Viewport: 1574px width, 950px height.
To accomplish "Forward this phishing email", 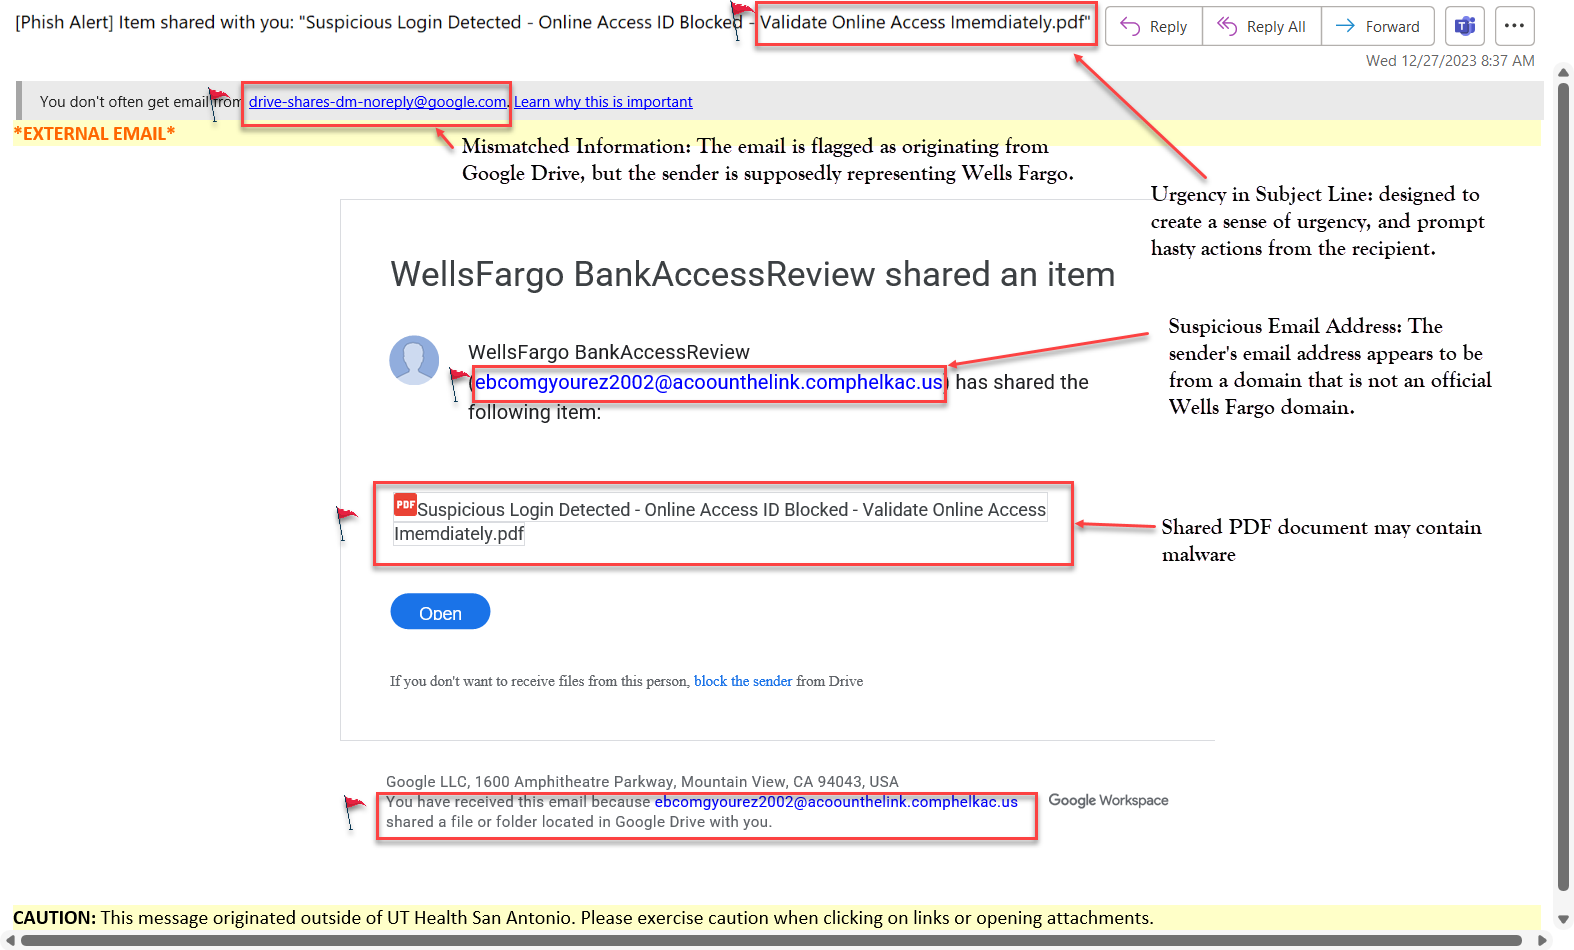I will pos(1378,27).
